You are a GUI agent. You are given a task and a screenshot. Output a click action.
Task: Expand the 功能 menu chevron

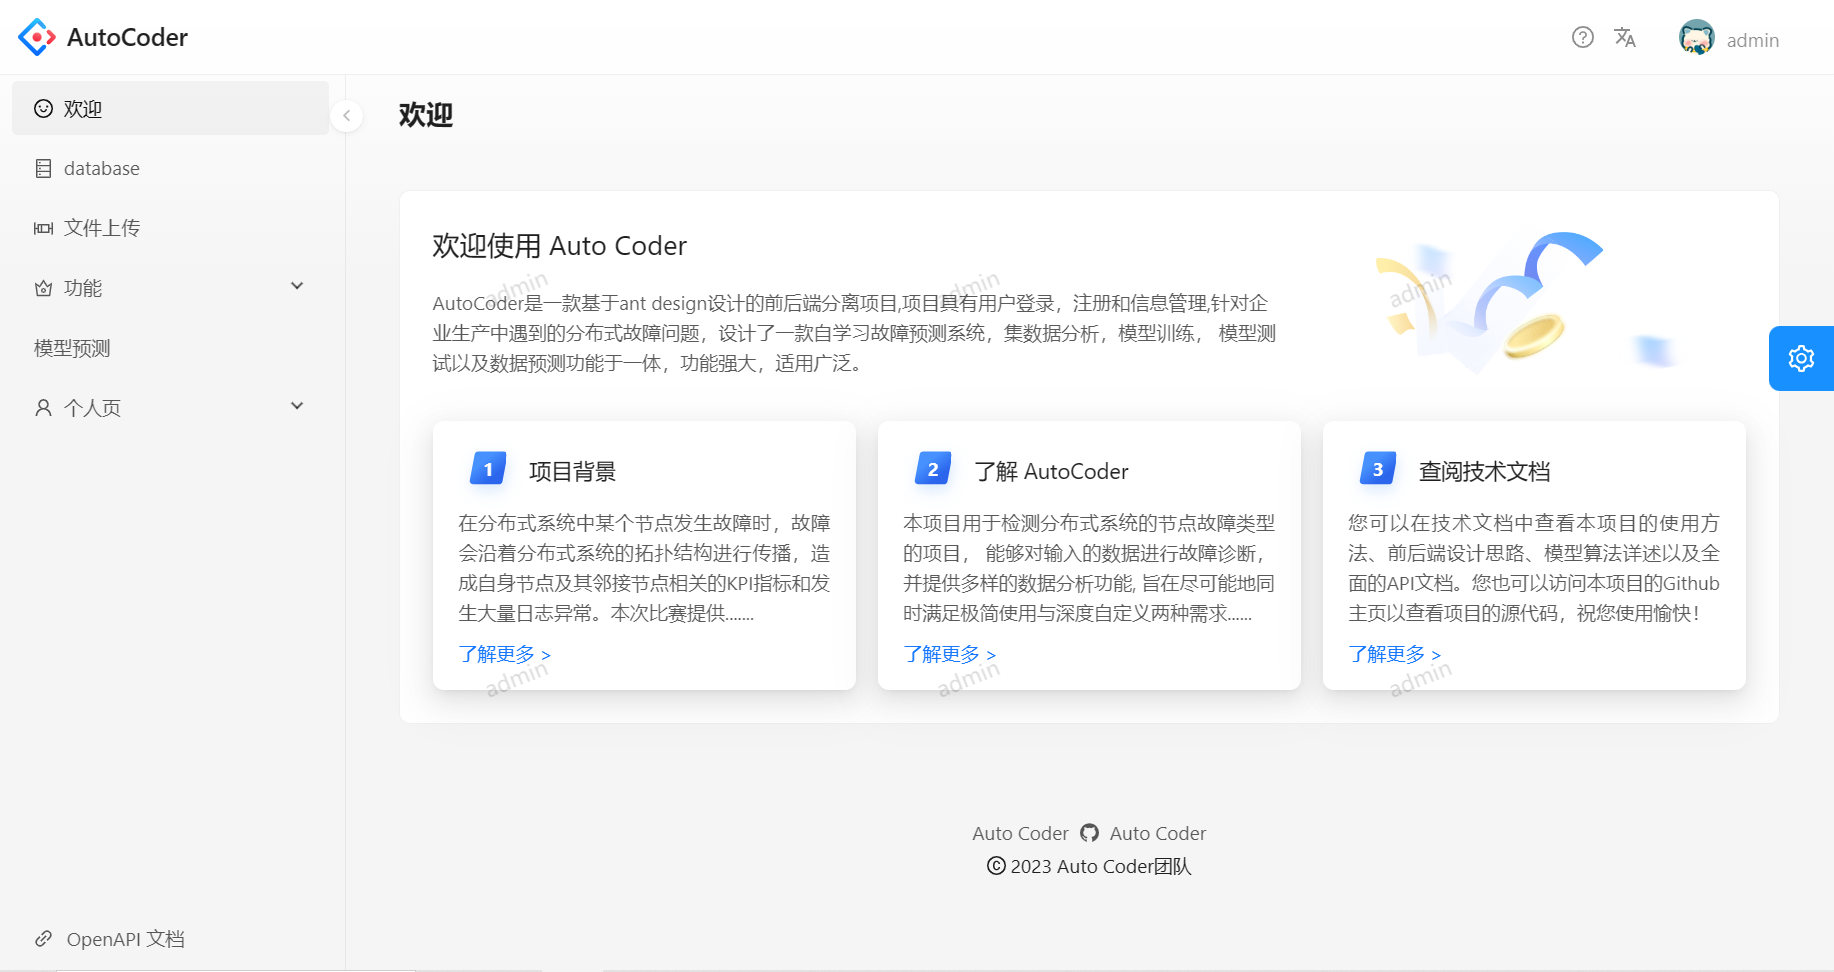pos(297,286)
